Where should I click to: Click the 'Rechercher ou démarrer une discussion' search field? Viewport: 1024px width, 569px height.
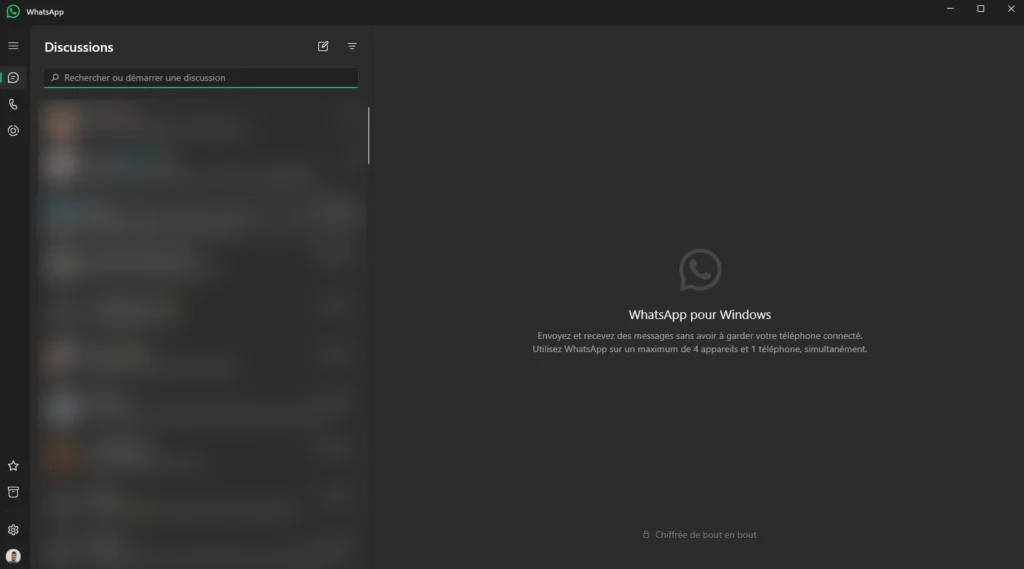tap(201, 78)
